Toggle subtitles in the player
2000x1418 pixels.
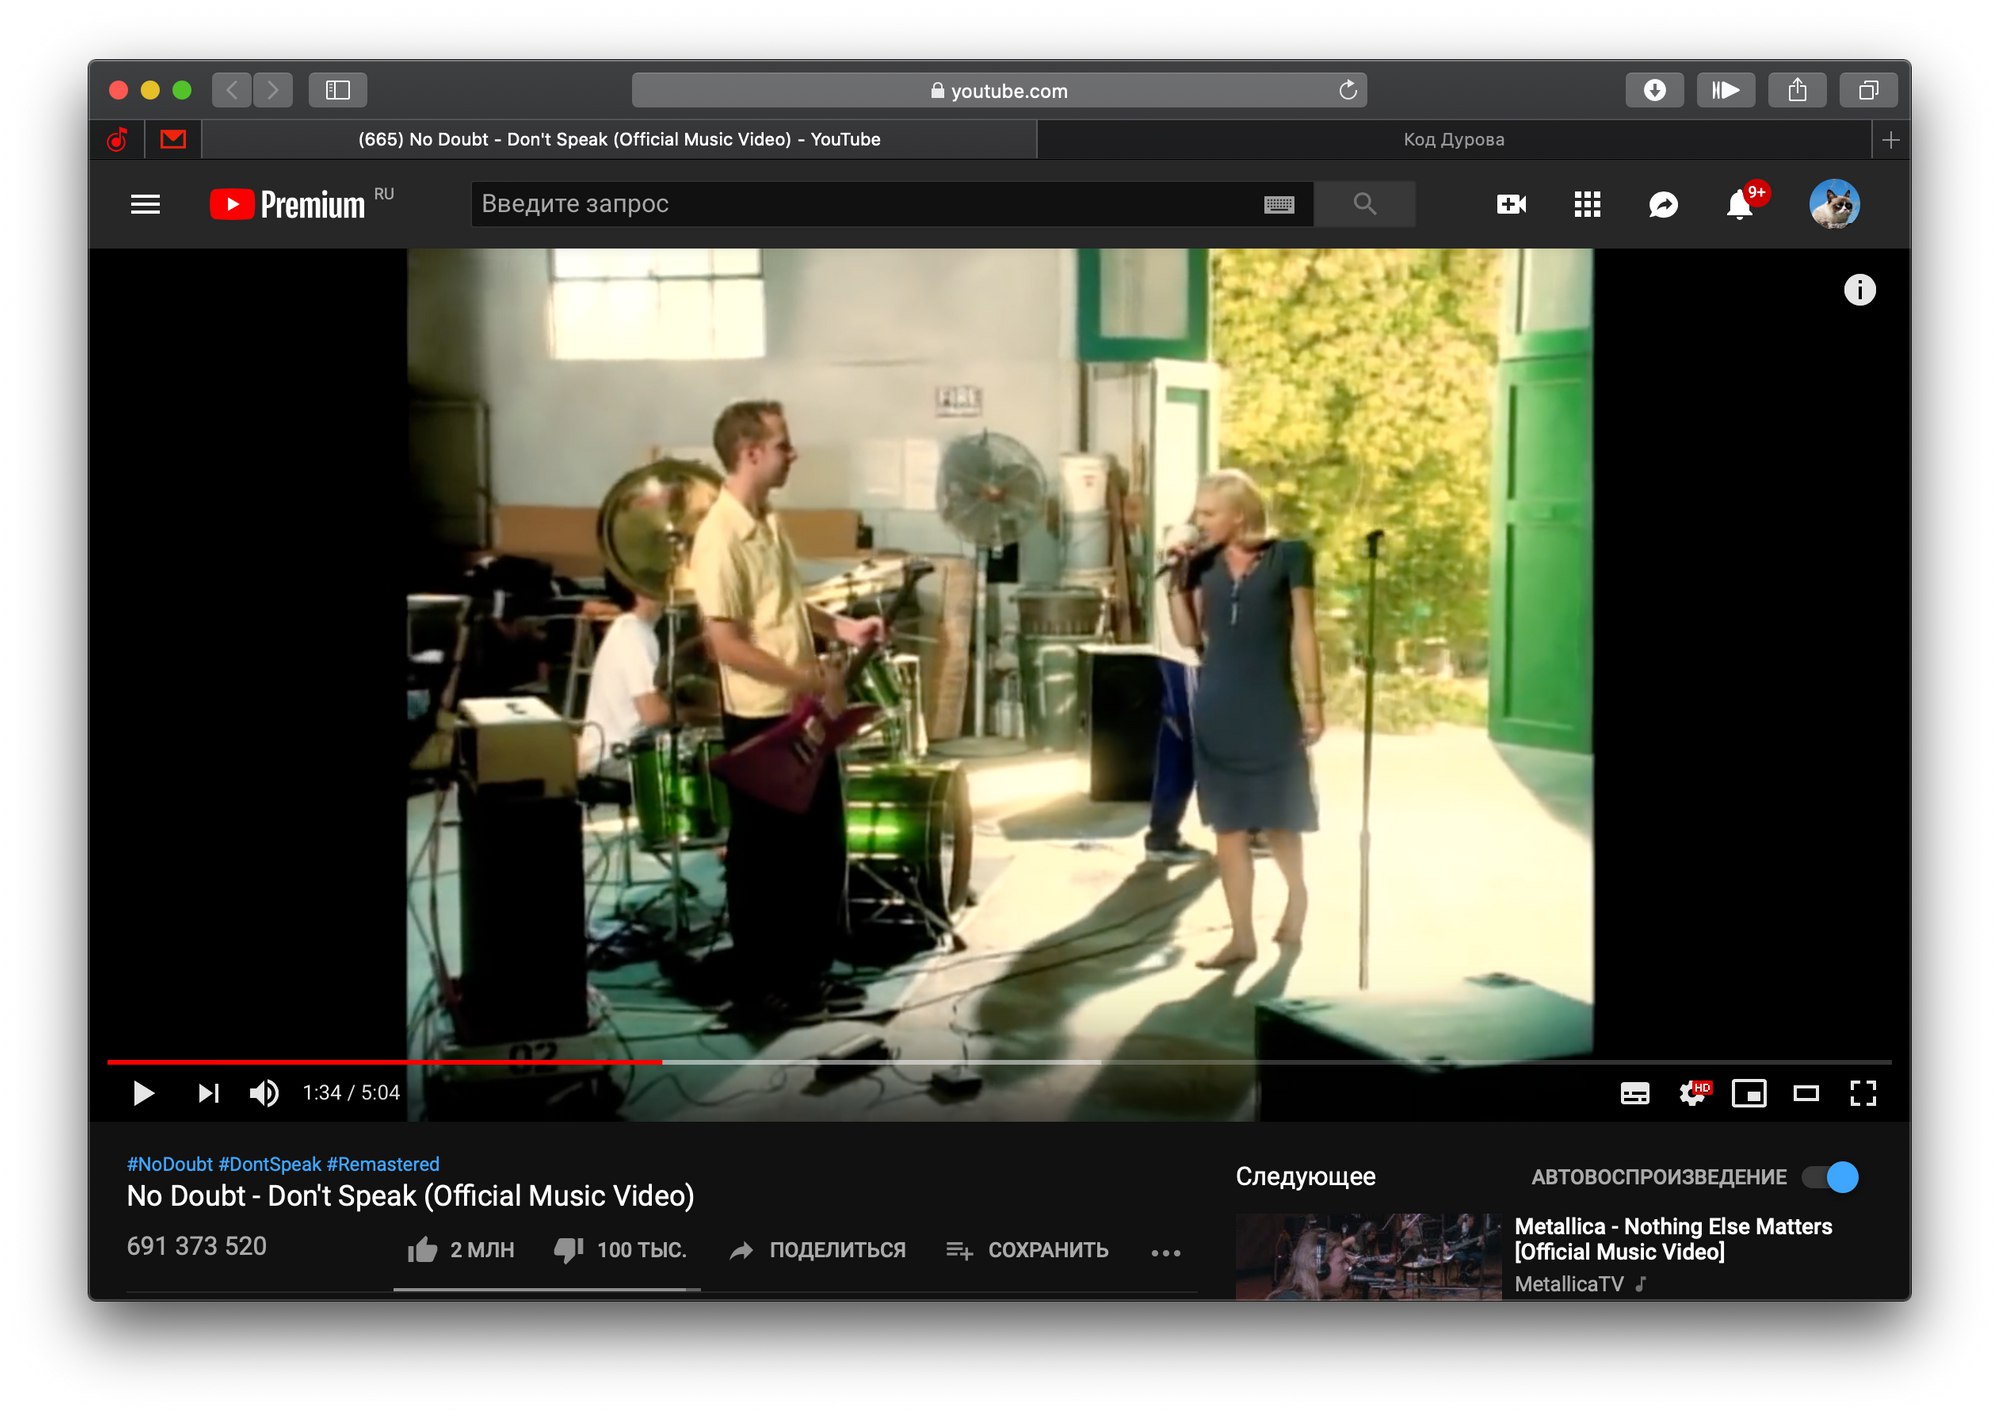[1634, 1093]
